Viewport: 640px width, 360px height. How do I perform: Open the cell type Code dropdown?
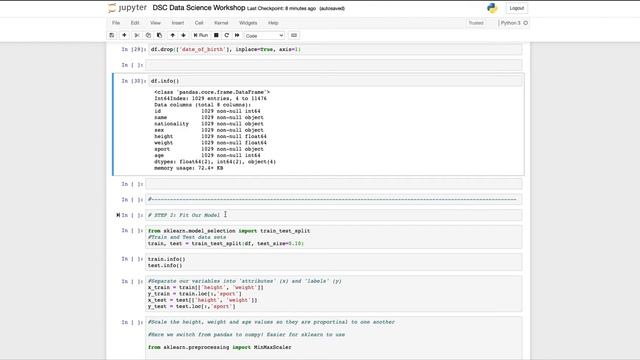(264, 36)
